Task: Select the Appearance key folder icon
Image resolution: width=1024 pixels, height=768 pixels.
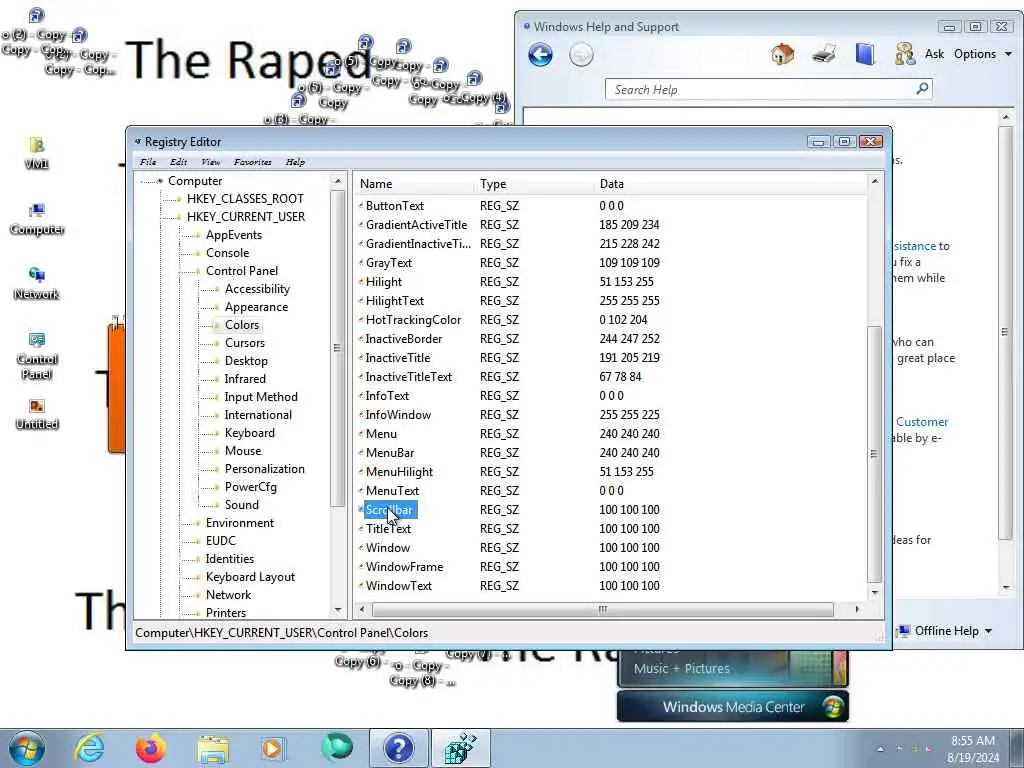Action: tap(217, 307)
